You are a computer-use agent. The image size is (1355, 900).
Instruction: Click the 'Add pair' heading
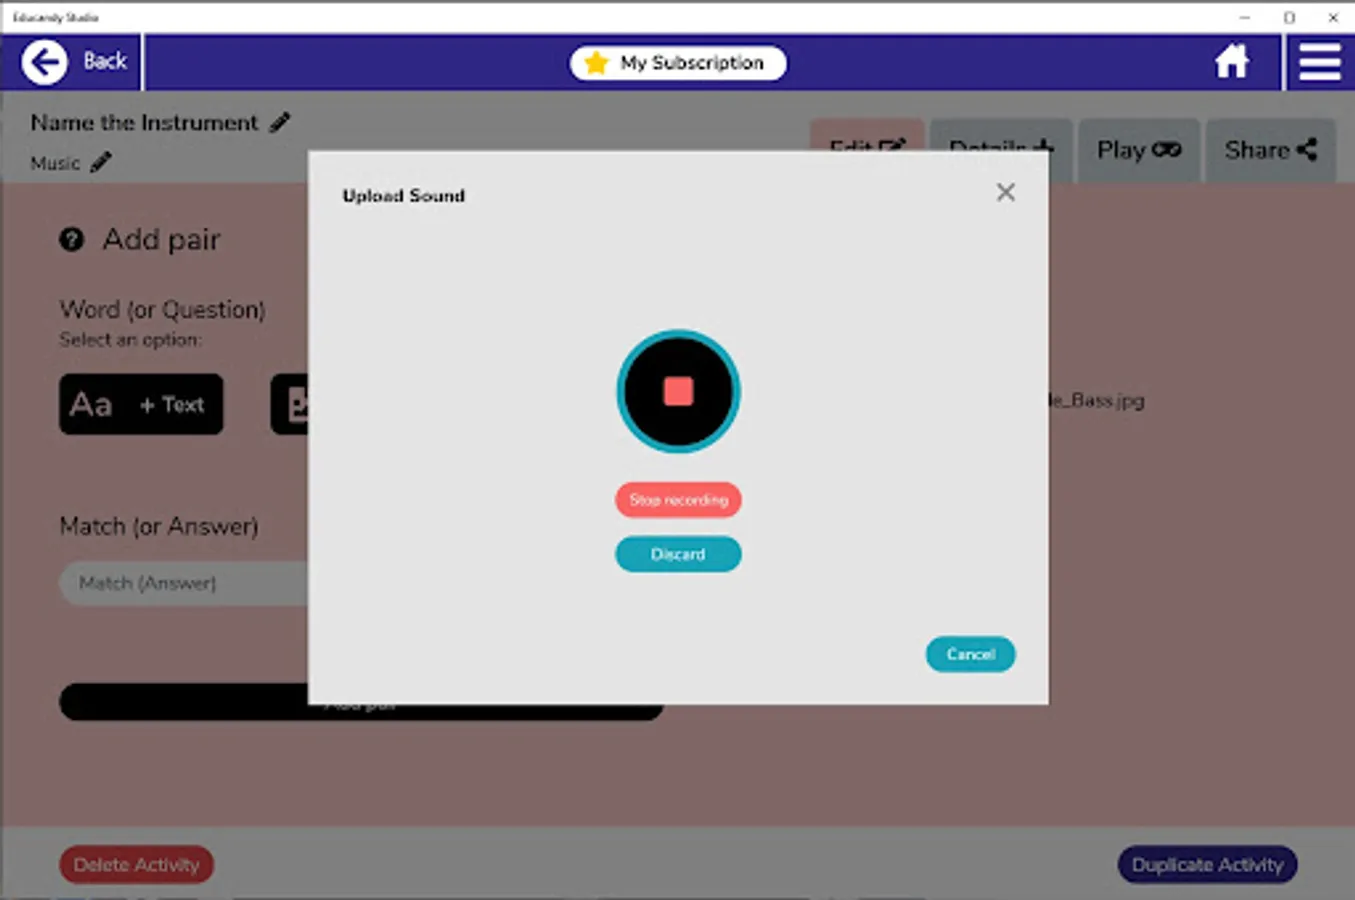click(x=161, y=240)
